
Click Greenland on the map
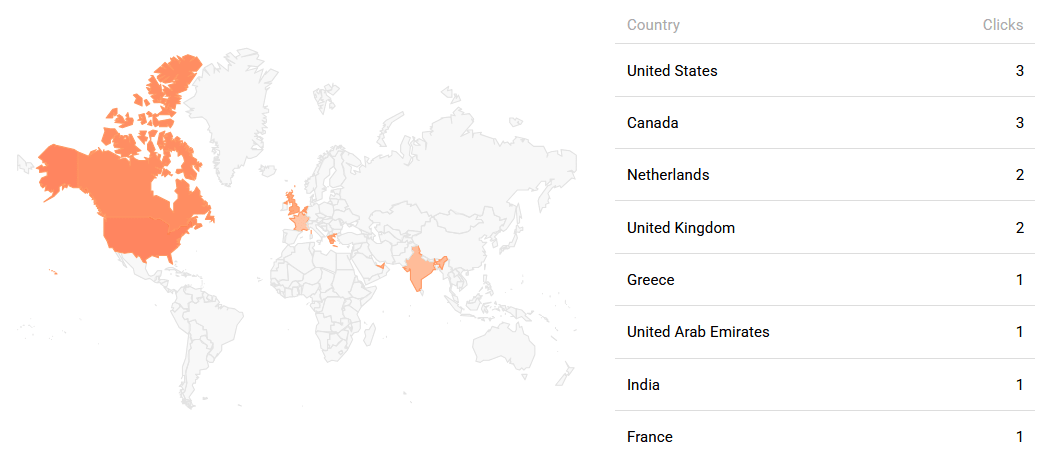tap(228, 110)
